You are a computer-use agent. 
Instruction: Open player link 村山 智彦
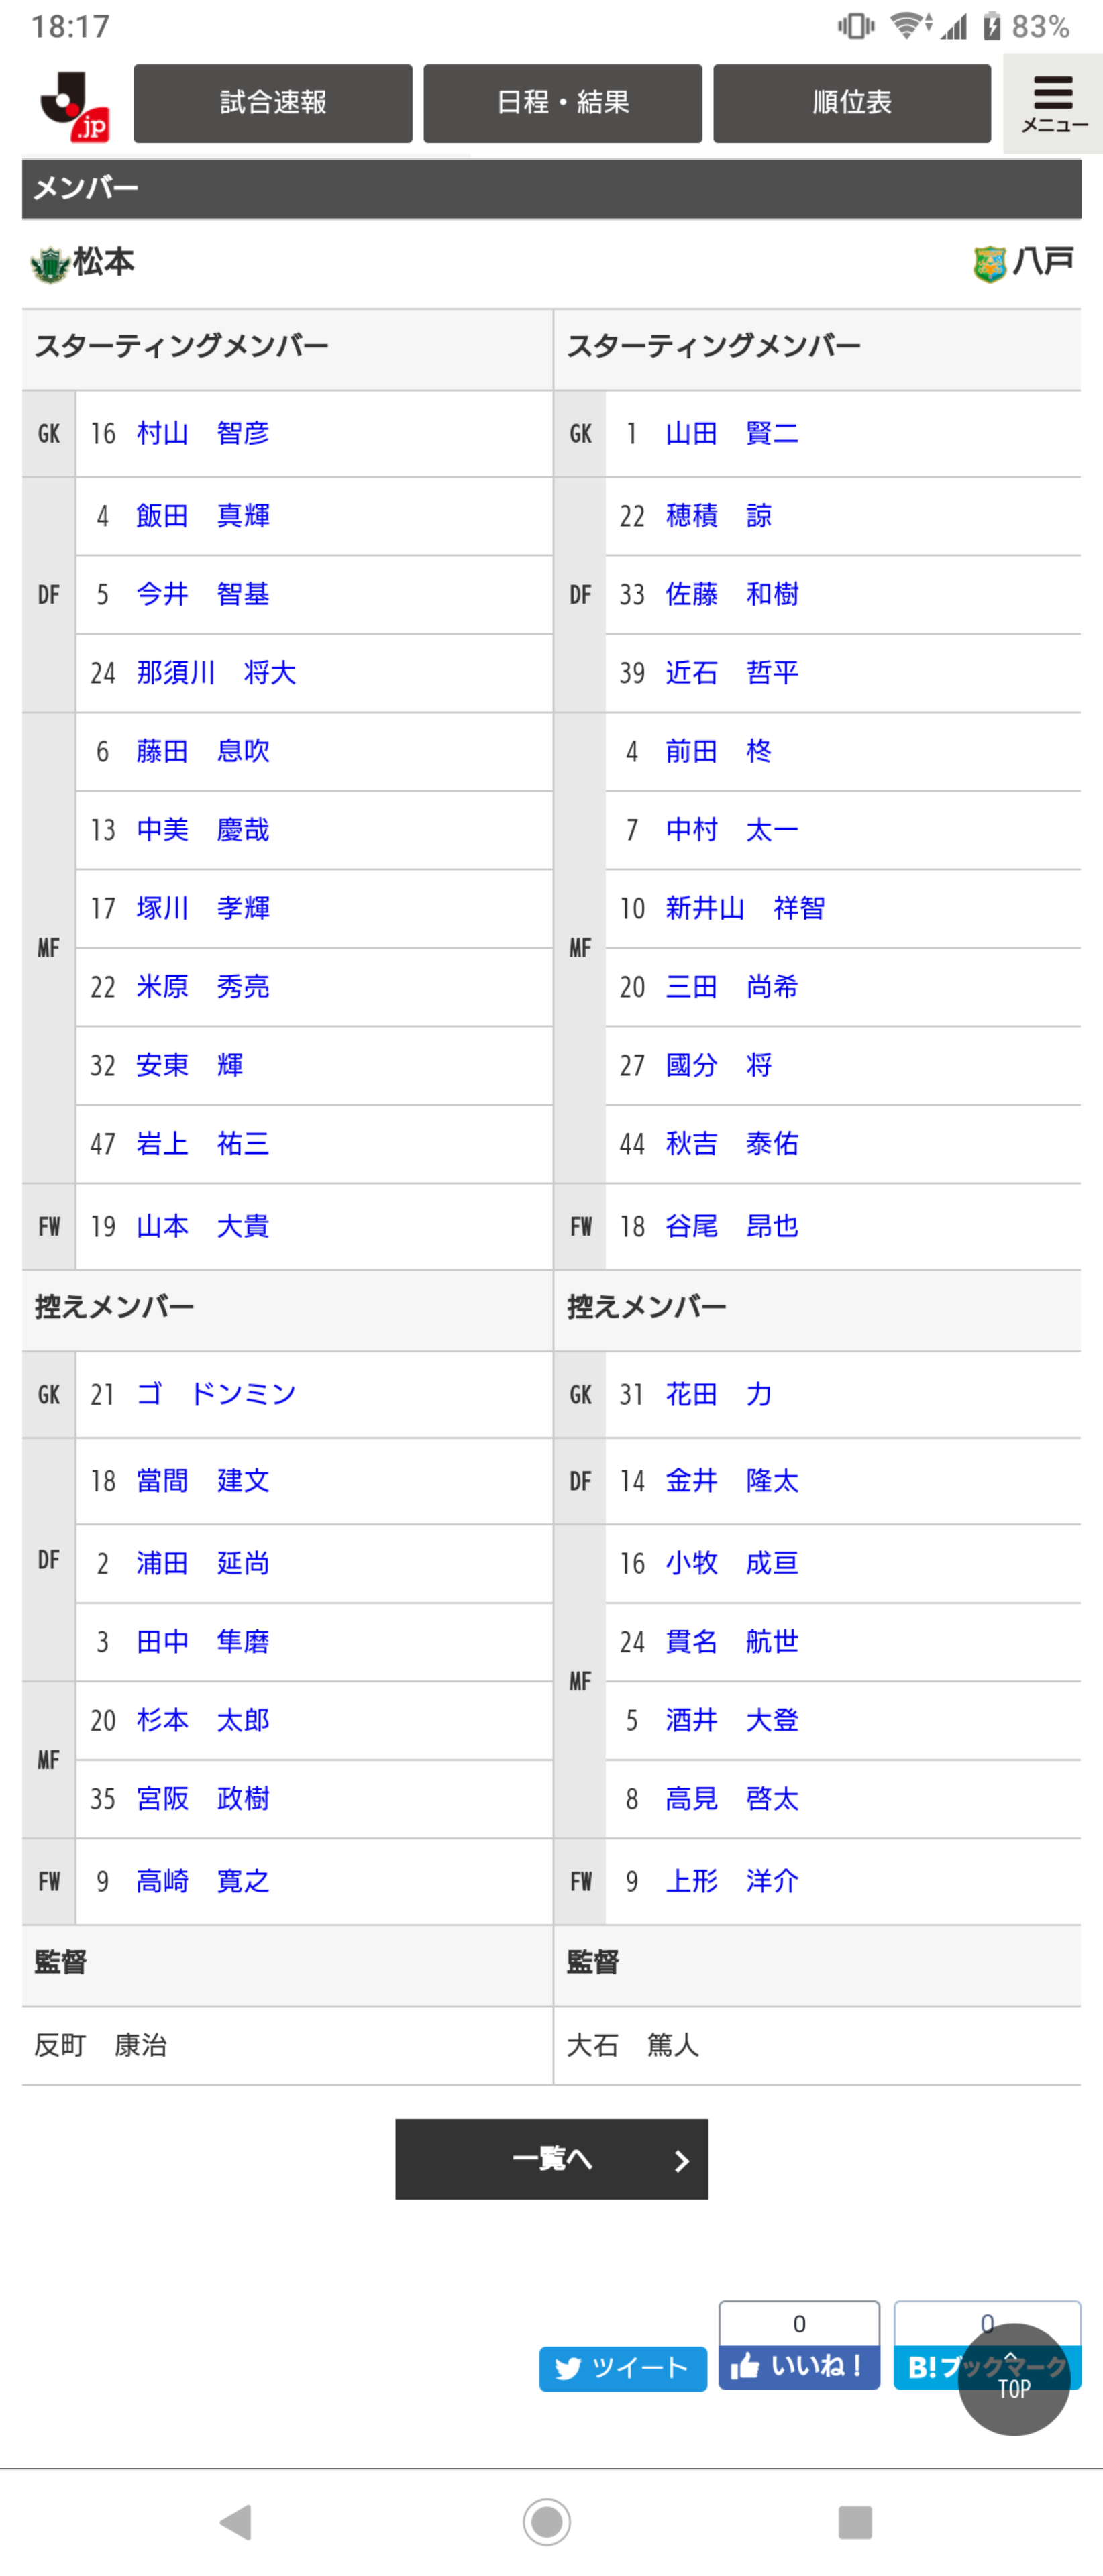click(x=203, y=434)
